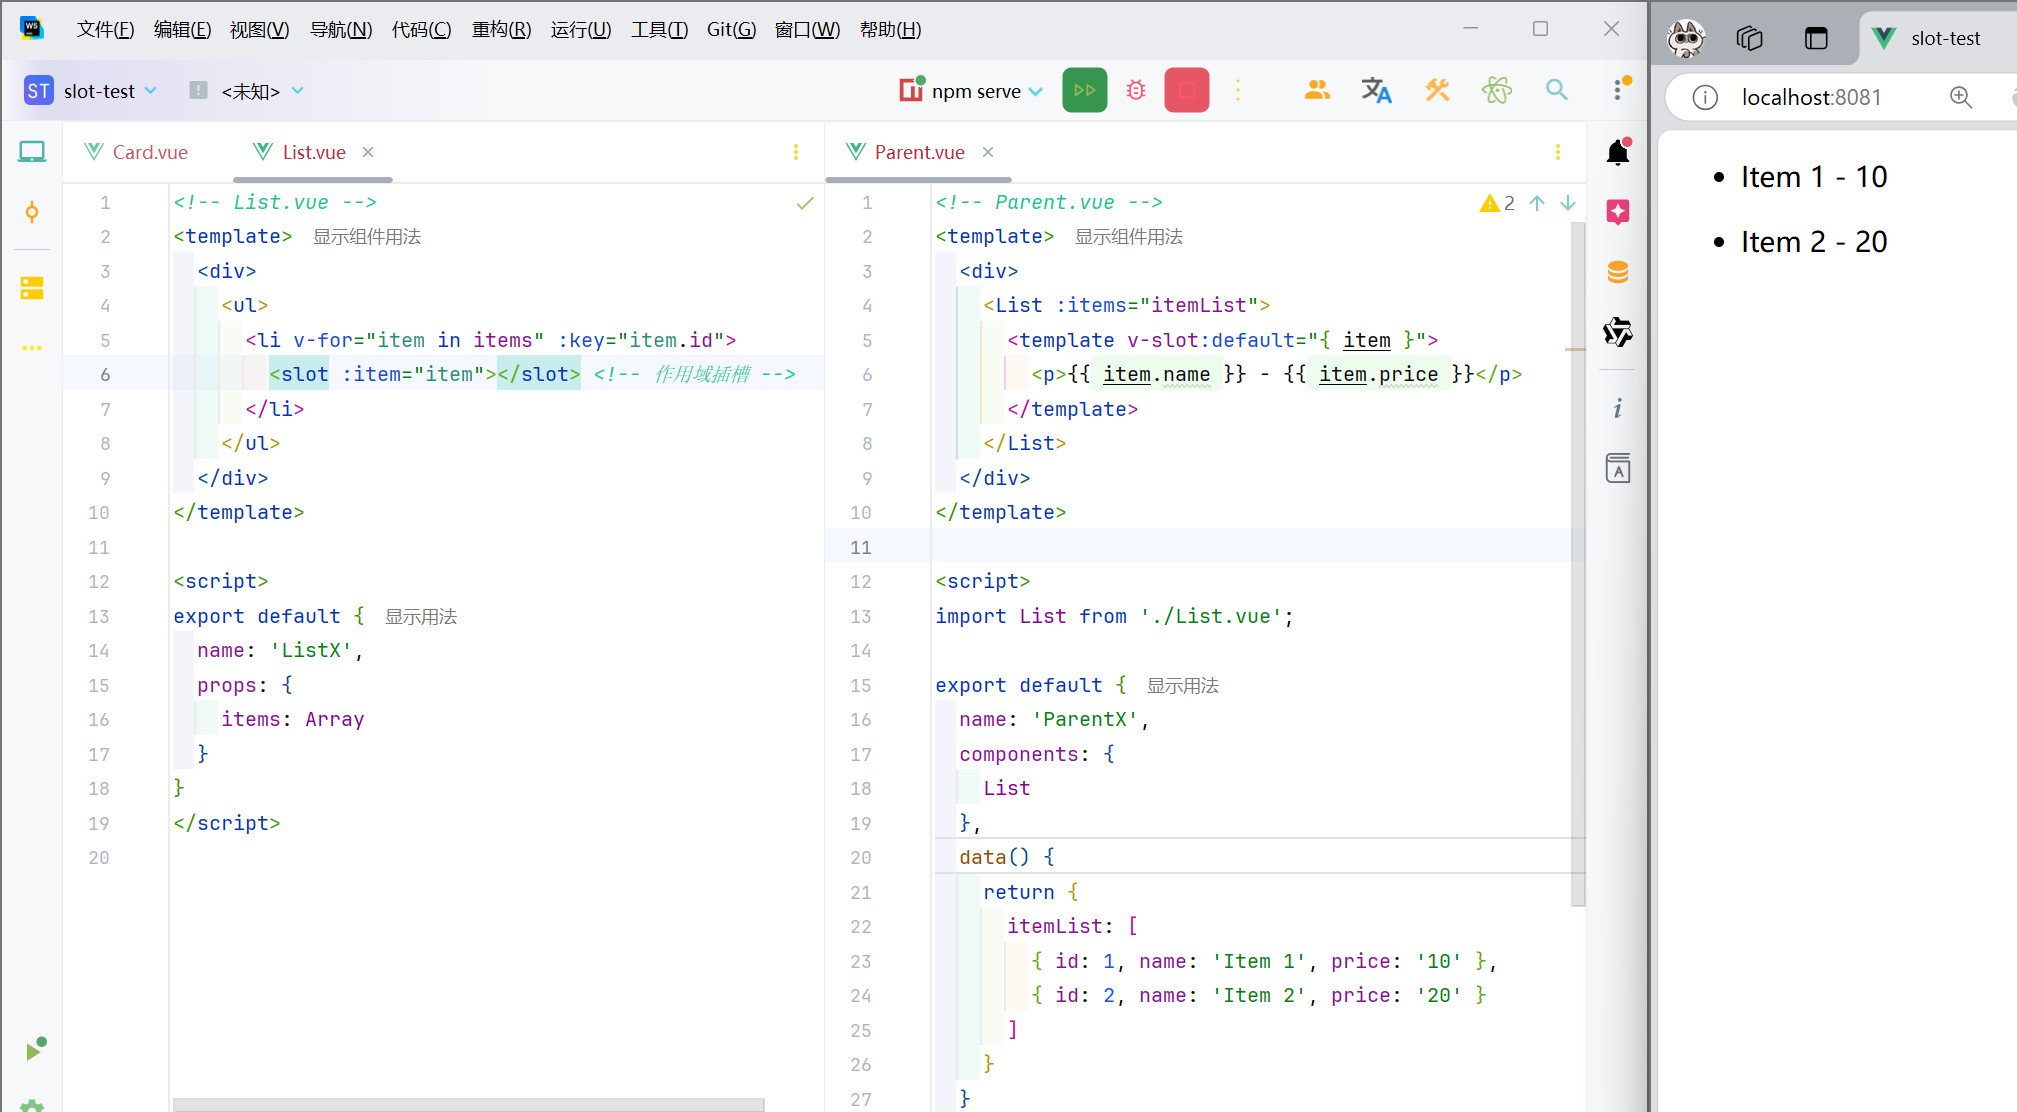Open the 编辑(E) menu

point(182,30)
